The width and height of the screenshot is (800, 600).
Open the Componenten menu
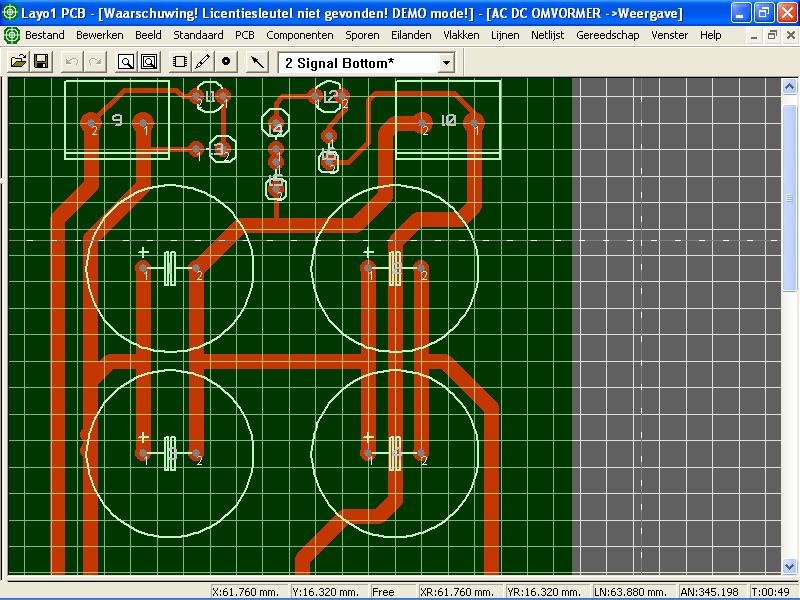point(299,35)
